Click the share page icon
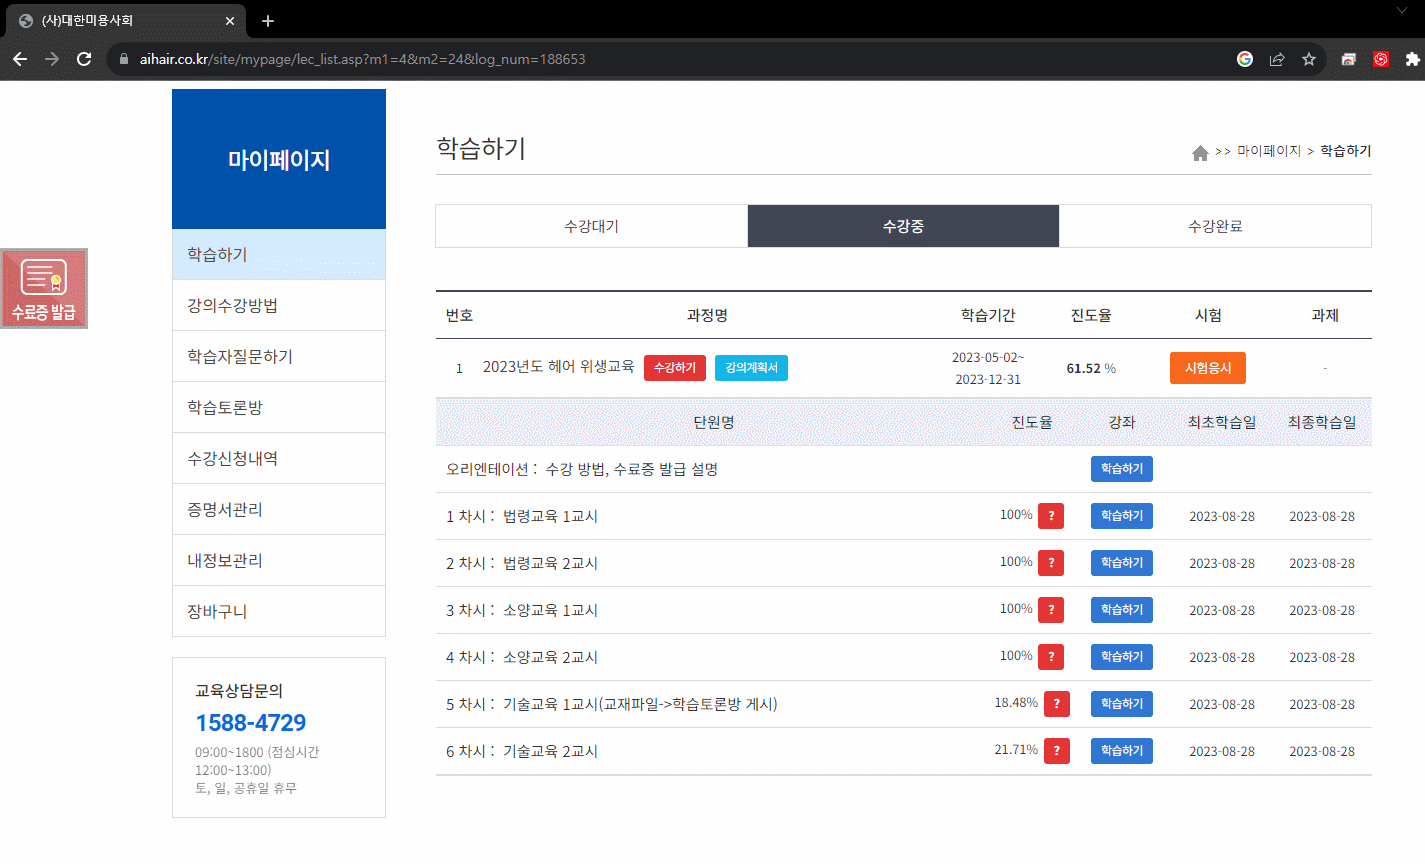 pos(1277,59)
